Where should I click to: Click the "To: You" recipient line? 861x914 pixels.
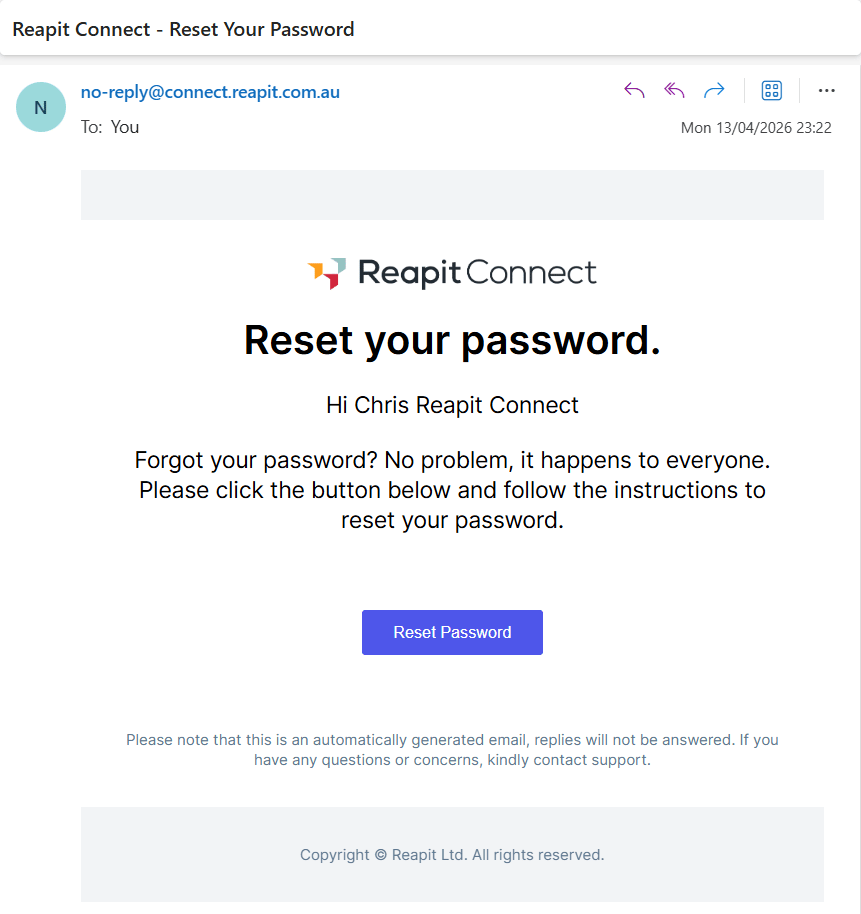click(x=110, y=127)
